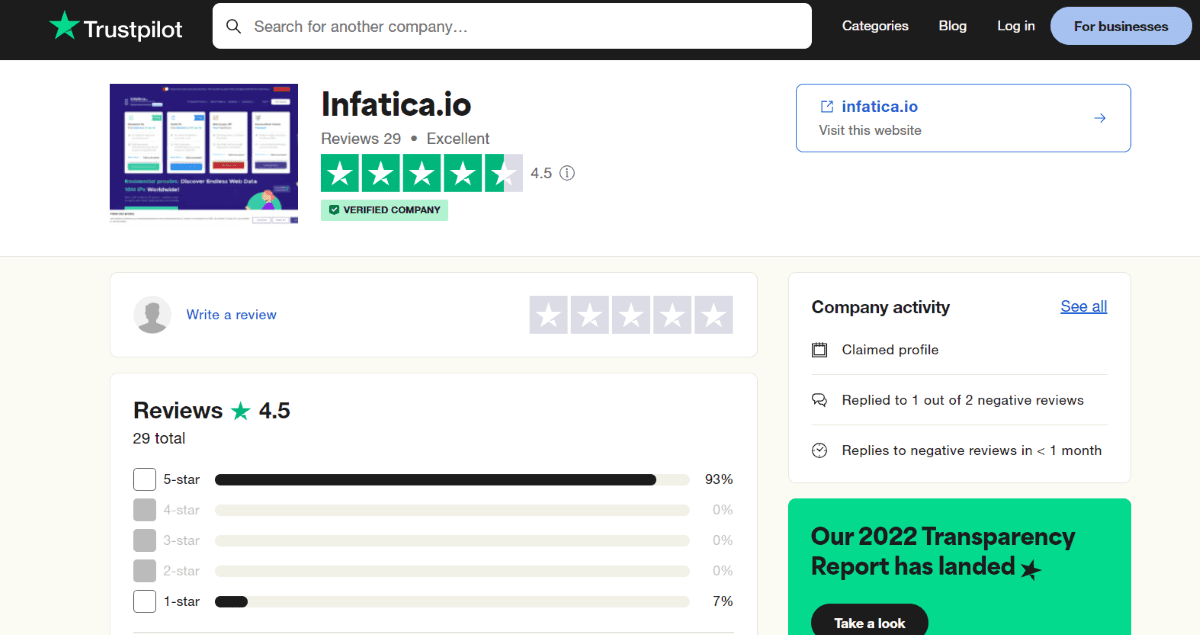The image size is (1200, 635).
Task: Click the 29 total text
Action: tap(159, 438)
